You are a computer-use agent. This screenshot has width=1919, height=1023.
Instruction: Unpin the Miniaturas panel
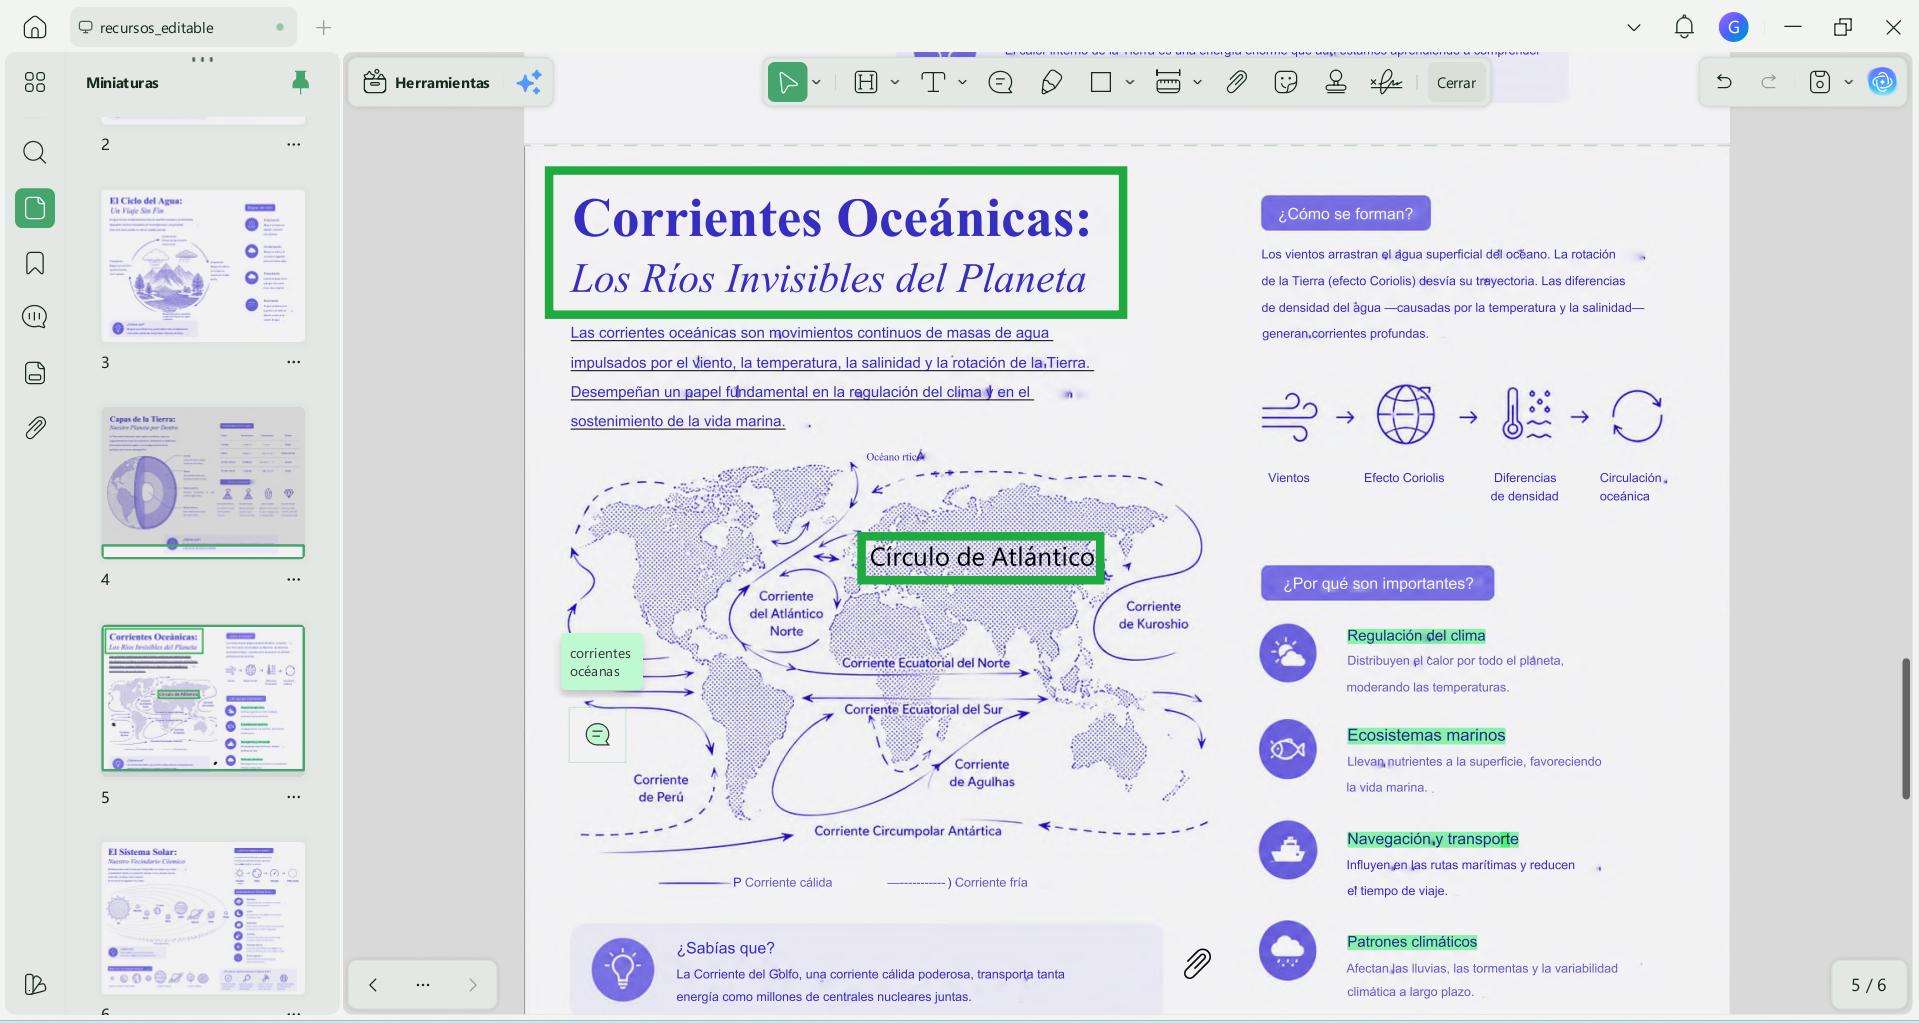click(x=300, y=82)
